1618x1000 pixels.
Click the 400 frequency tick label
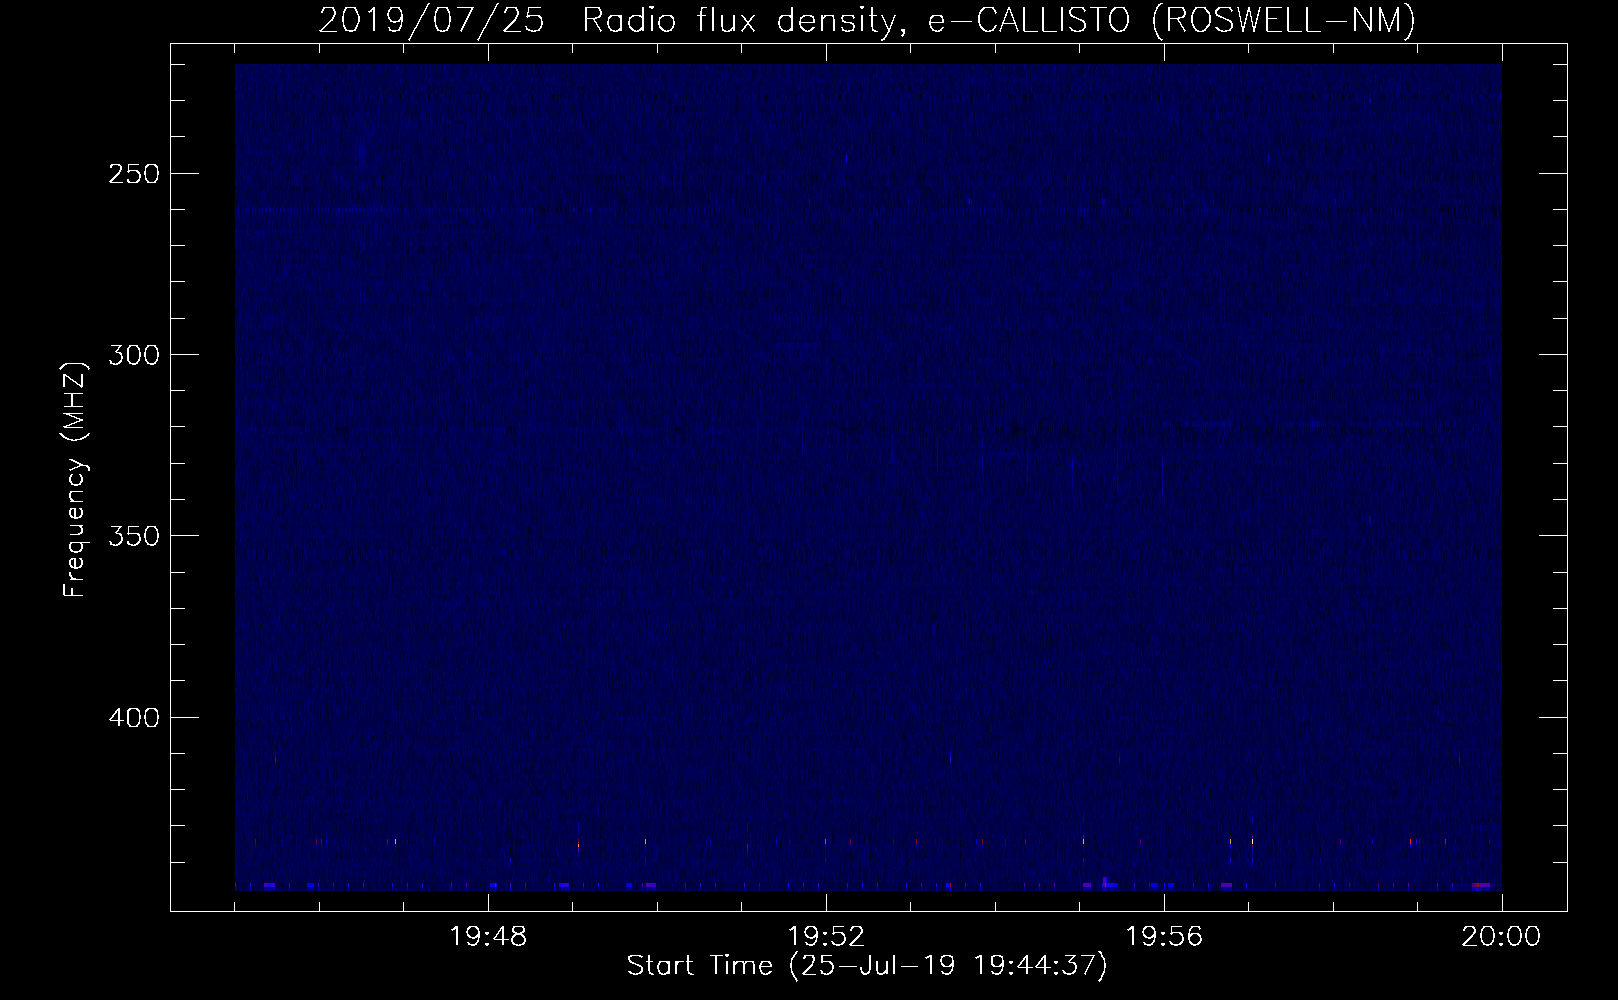tap(132, 717)
